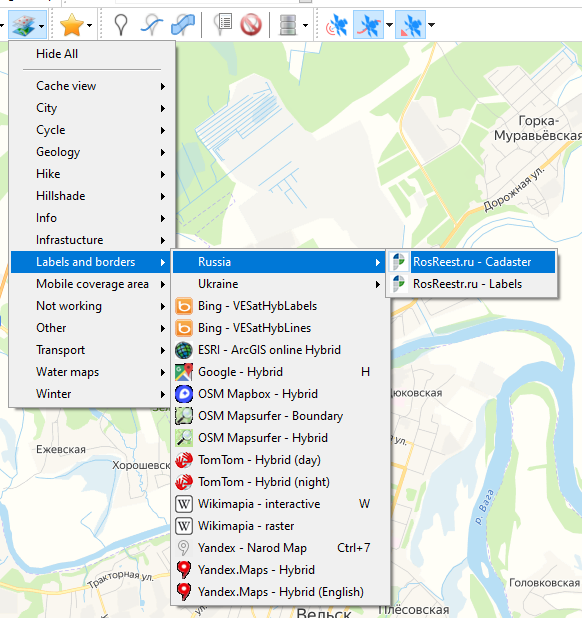The height and width of the screenshot is (618, 582).
Task: Open GPS track icon dropdown arrow
Action: pos(389,25)
